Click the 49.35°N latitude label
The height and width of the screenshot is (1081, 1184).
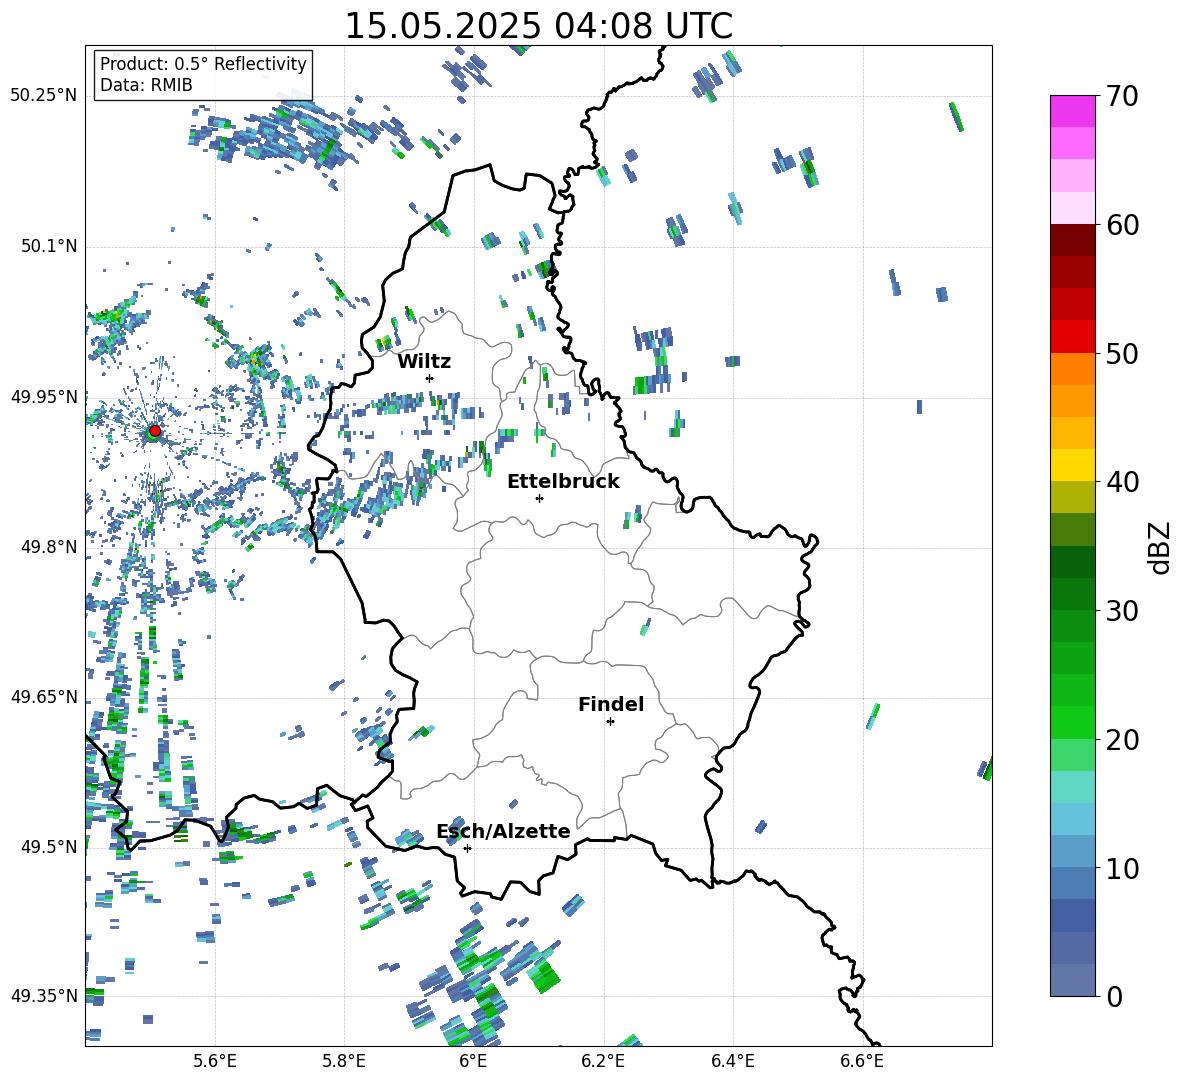coord(43,996)
